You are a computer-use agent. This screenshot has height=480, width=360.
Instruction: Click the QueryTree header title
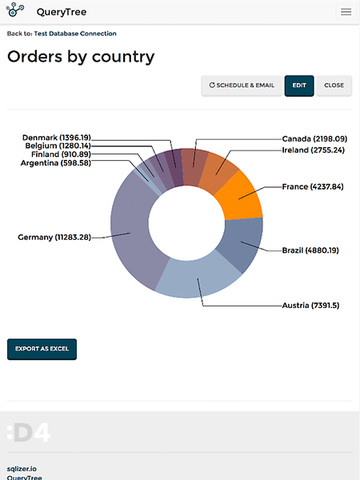pos(62,12)
